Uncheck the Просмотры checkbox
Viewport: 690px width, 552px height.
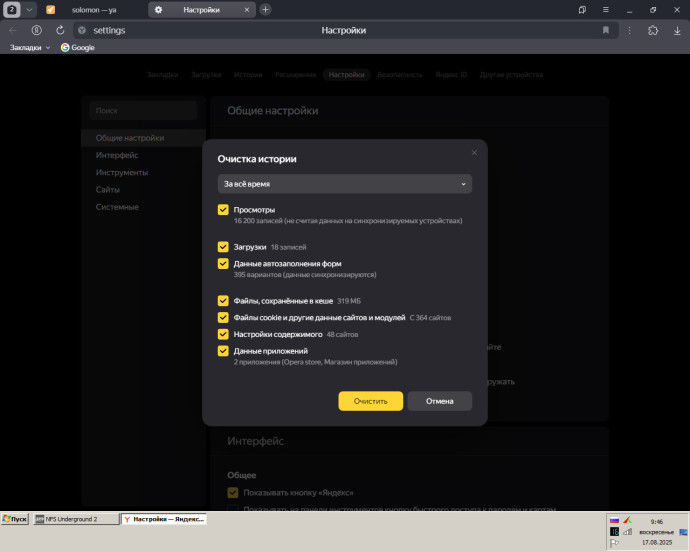click(x=223, y=210)
